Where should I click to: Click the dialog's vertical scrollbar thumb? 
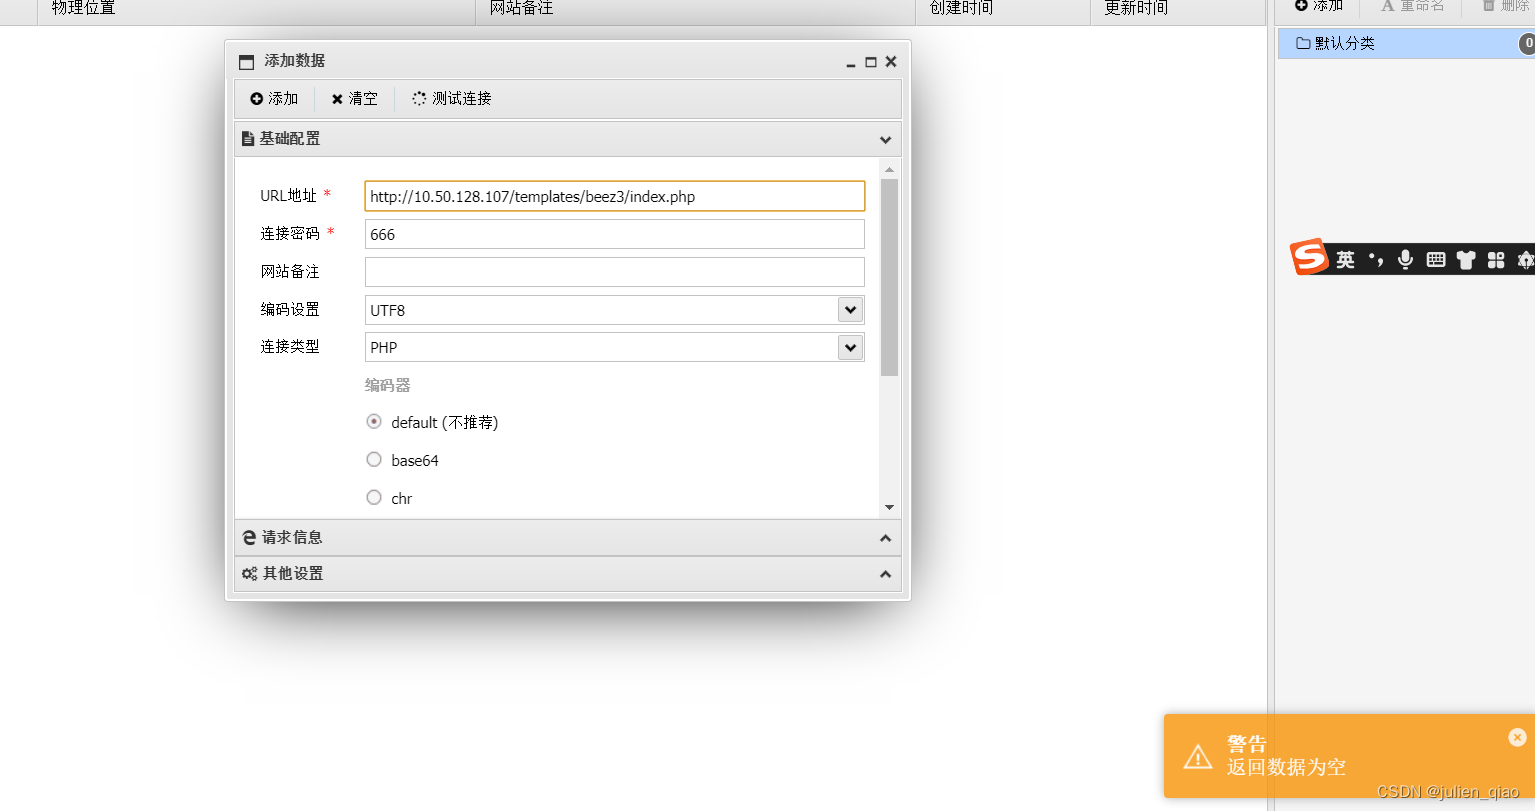[889, 278]
